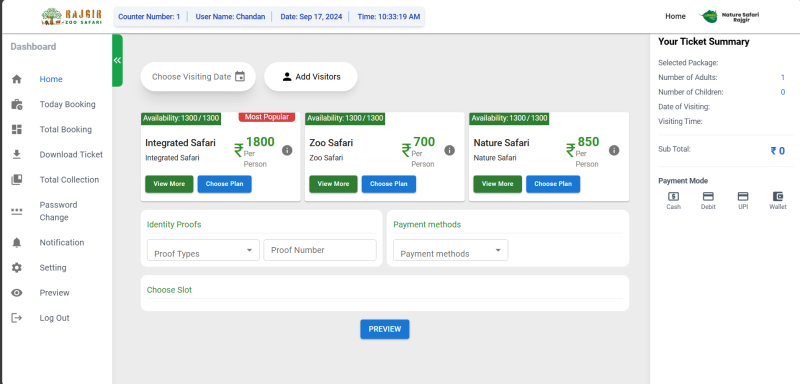Click Add Visitors button
The image size is (800, 384).
coord(311,76)
